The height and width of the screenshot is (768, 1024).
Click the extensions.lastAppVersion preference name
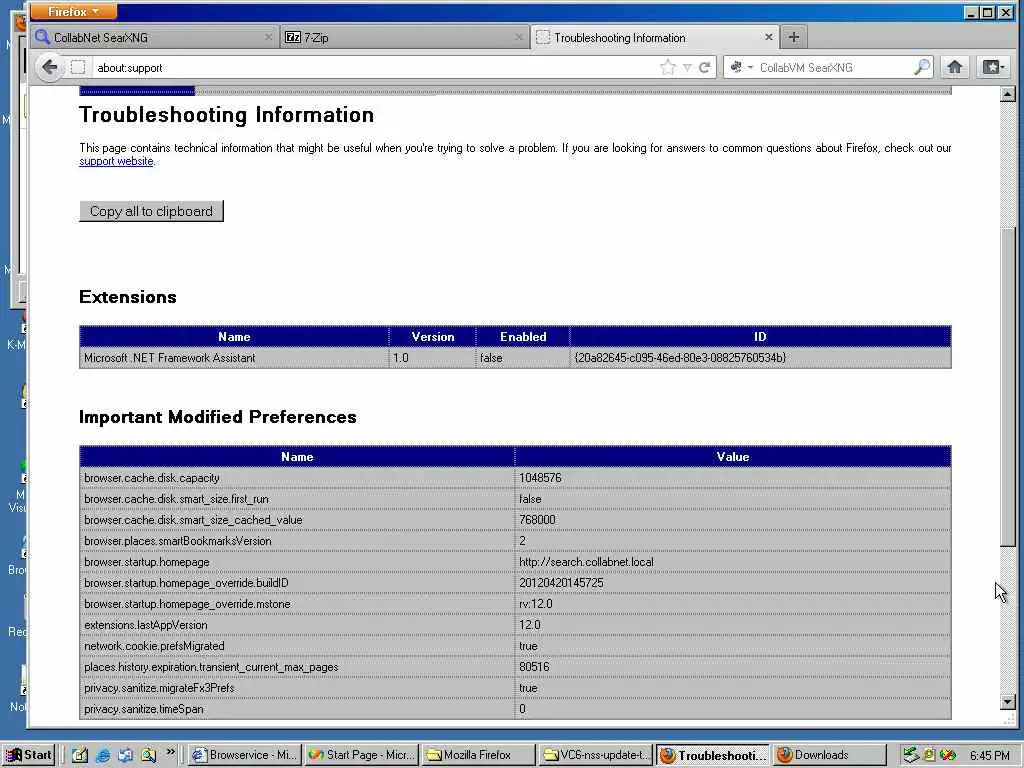(146, 625)
